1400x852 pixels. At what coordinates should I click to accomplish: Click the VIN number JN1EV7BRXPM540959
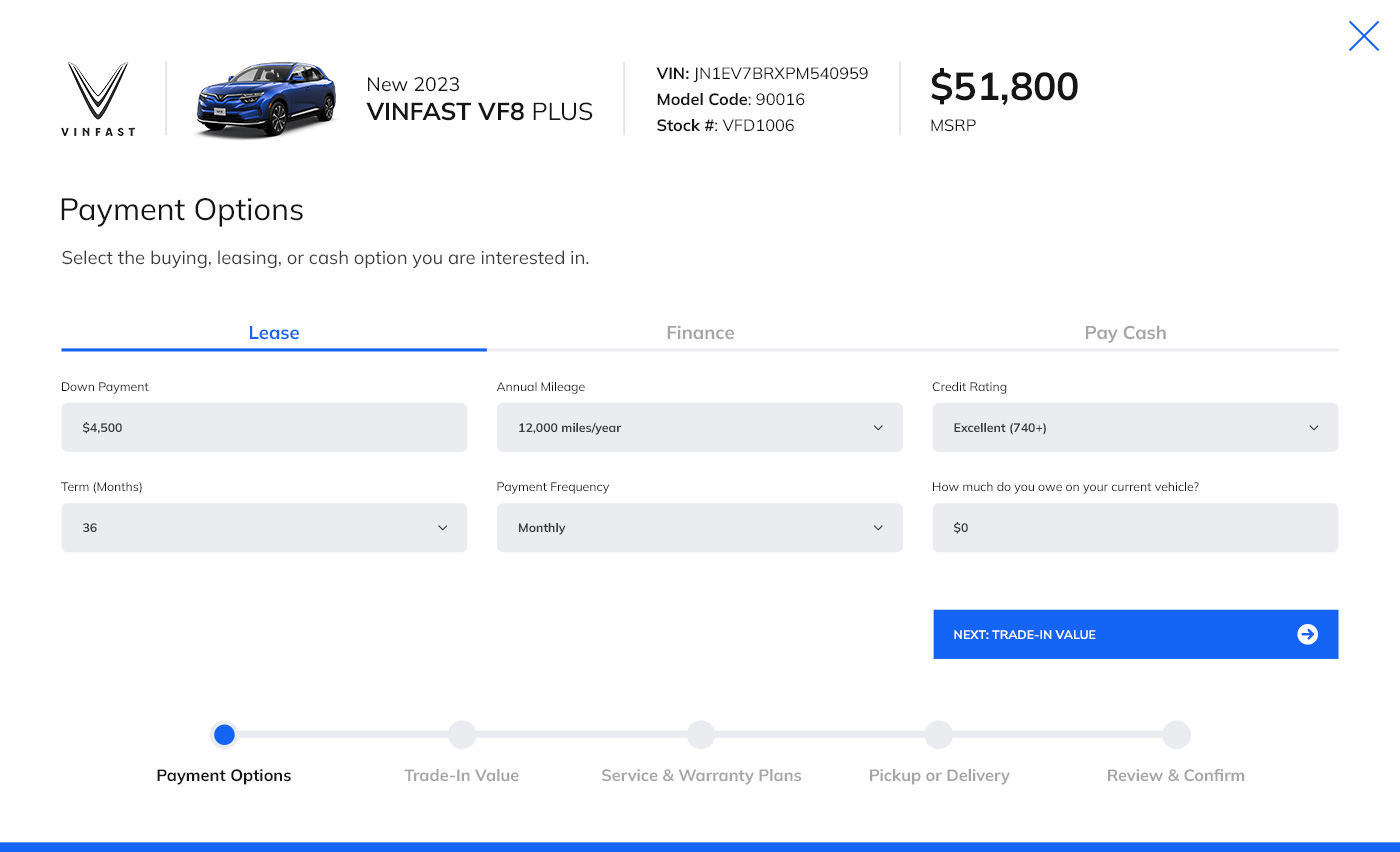[x=781, y=73]
